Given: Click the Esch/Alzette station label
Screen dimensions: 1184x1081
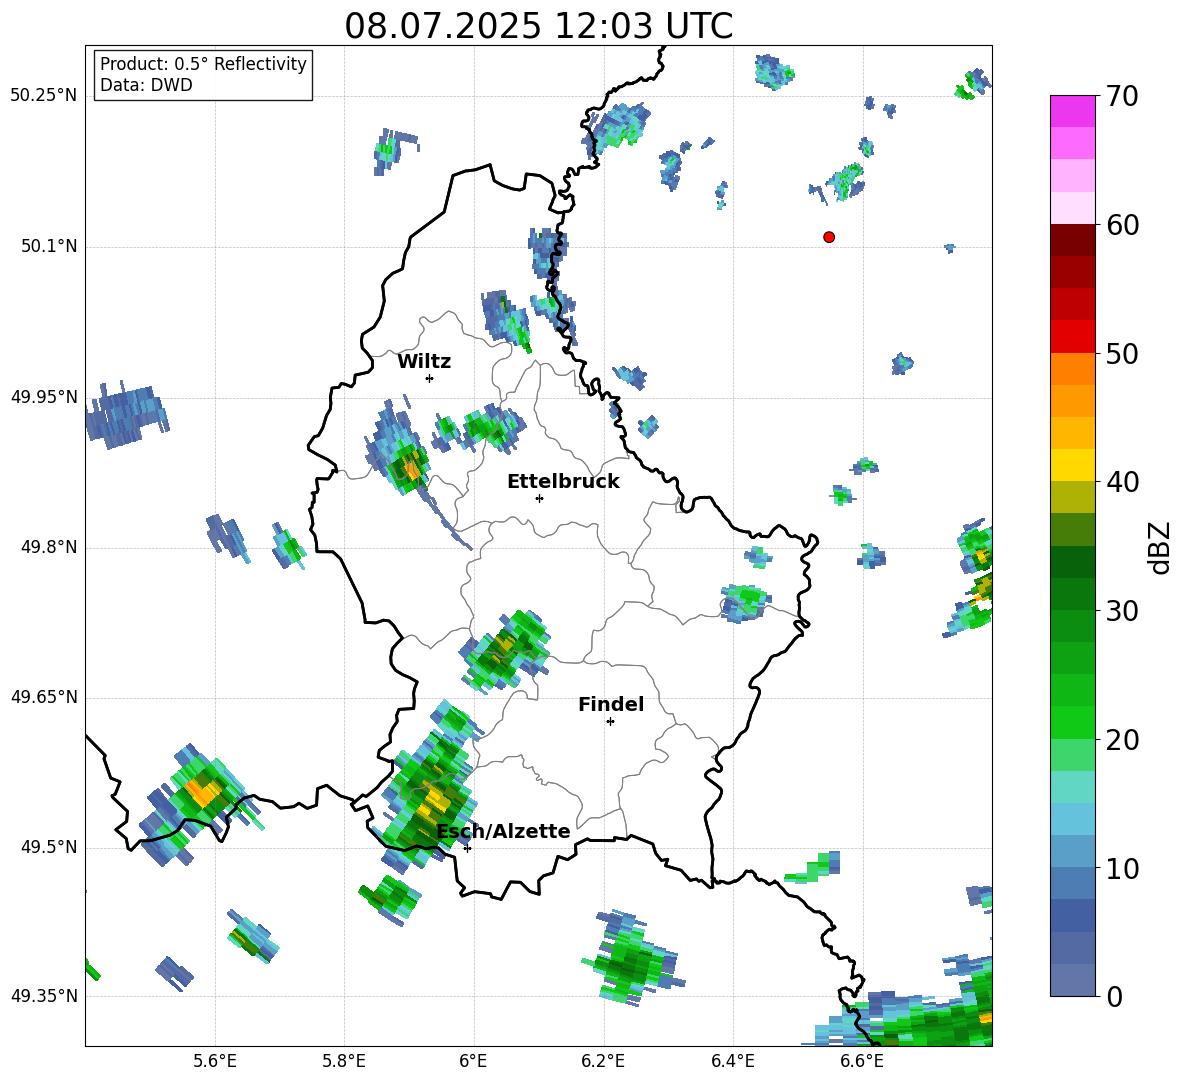Looking at the screenshot, I should [503, 831].
